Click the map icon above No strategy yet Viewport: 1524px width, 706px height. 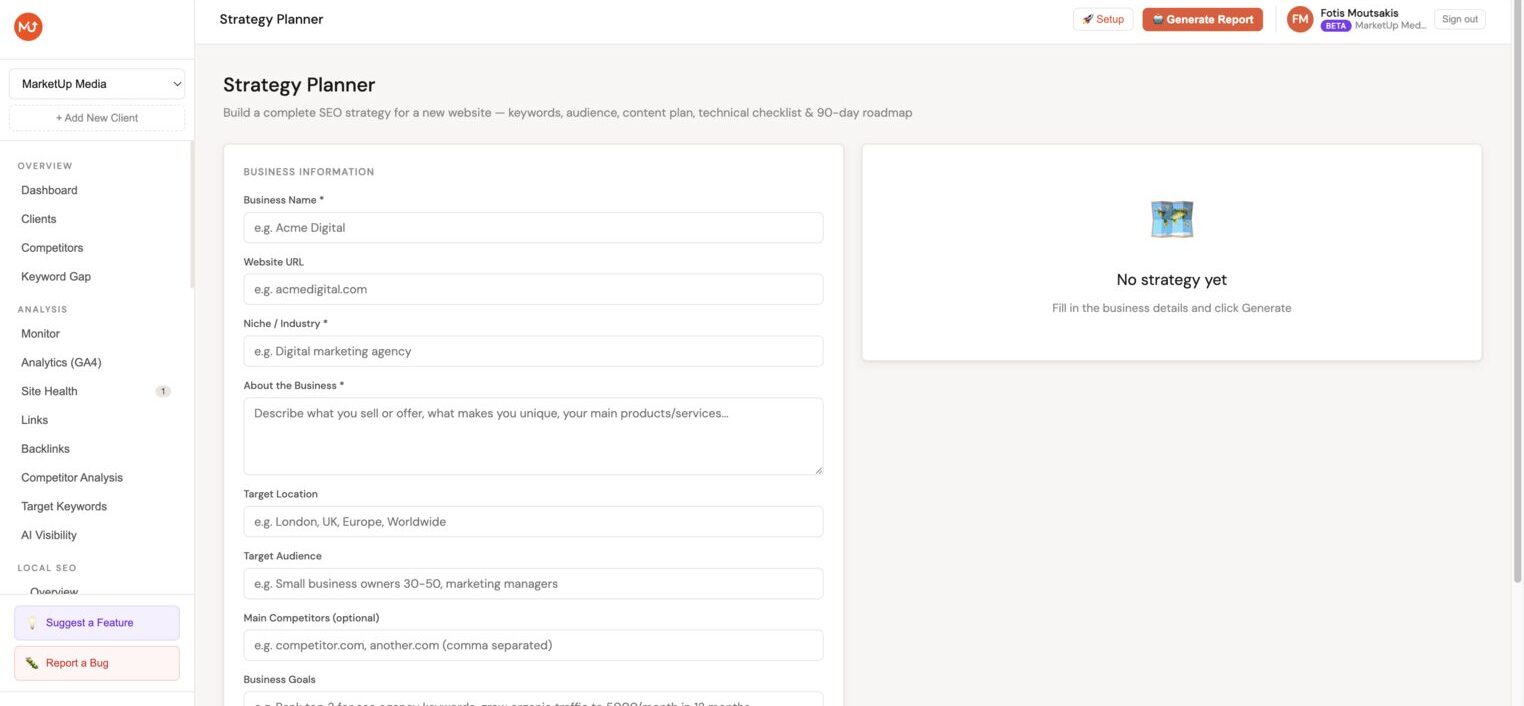pos(1172,218)
